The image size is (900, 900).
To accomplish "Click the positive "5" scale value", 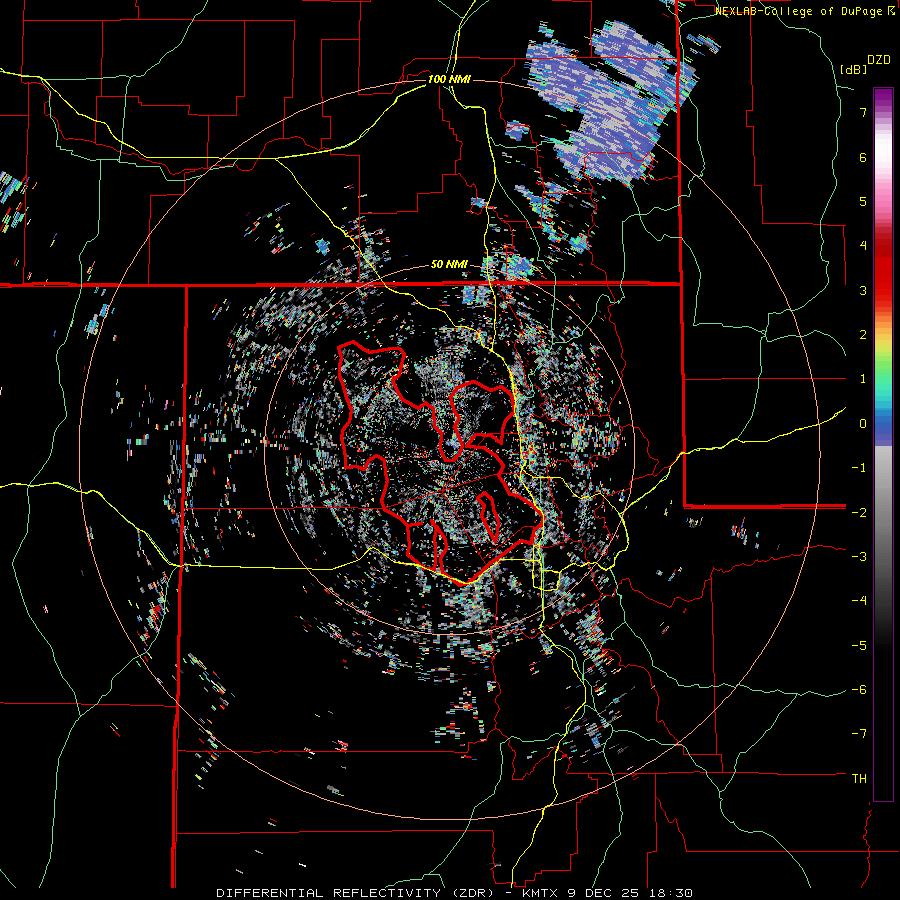I will click(x=863, y=201).
